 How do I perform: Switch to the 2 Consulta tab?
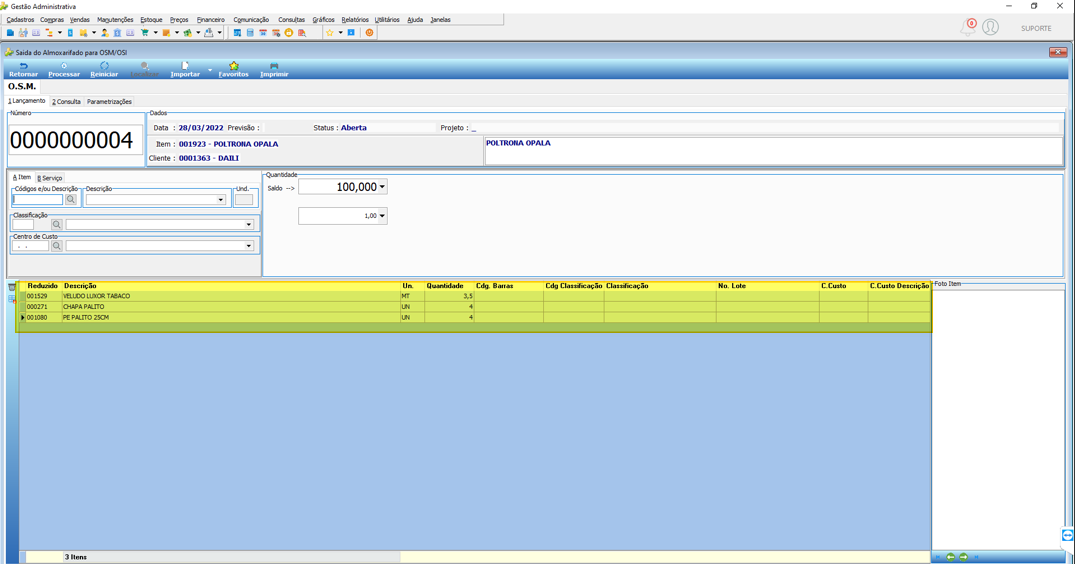click(x=67, y=101)
